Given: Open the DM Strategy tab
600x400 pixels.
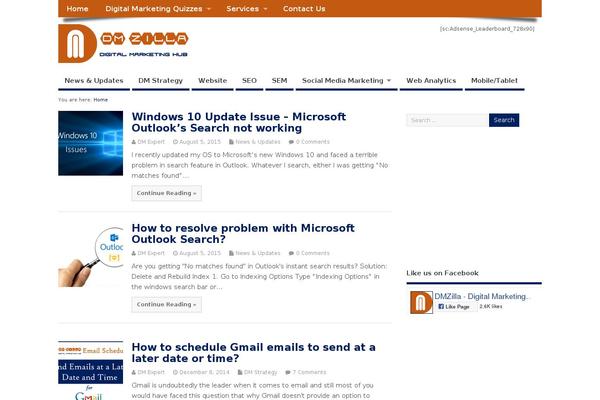Looking at the screenshot, I should coord(160,81).
